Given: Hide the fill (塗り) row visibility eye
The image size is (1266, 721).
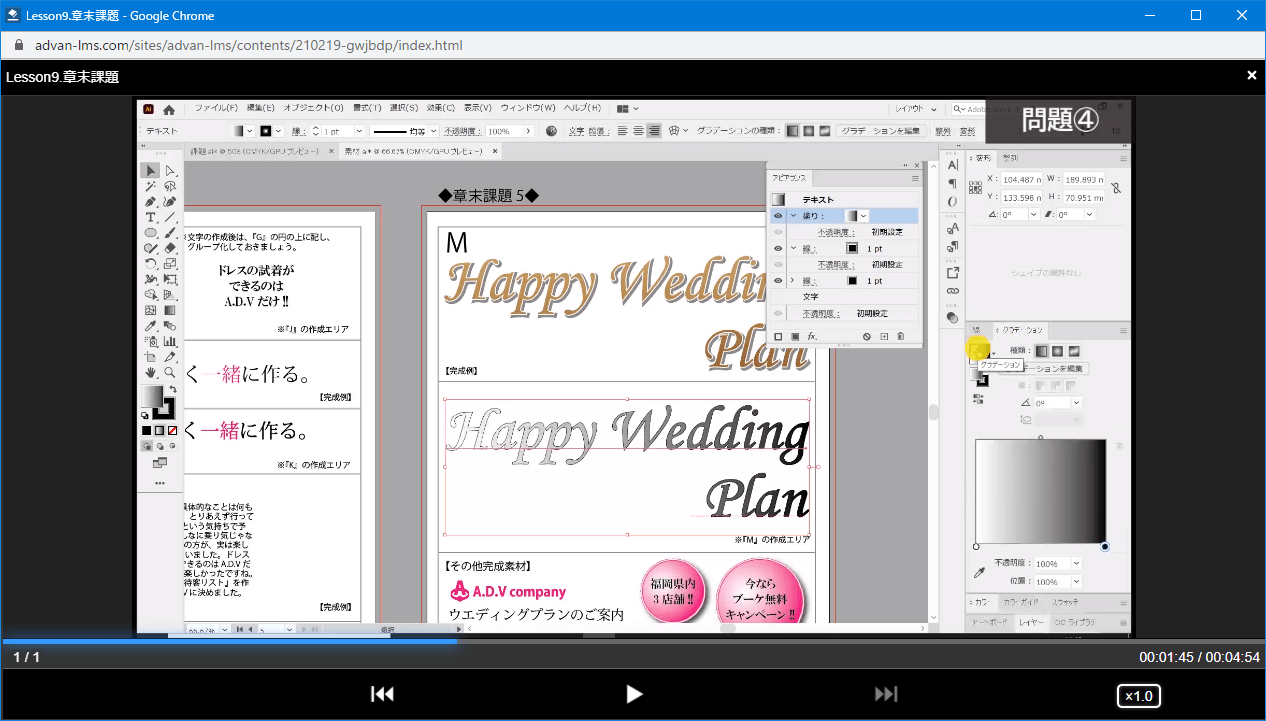Looking at the screenshot, I should 778,216.
